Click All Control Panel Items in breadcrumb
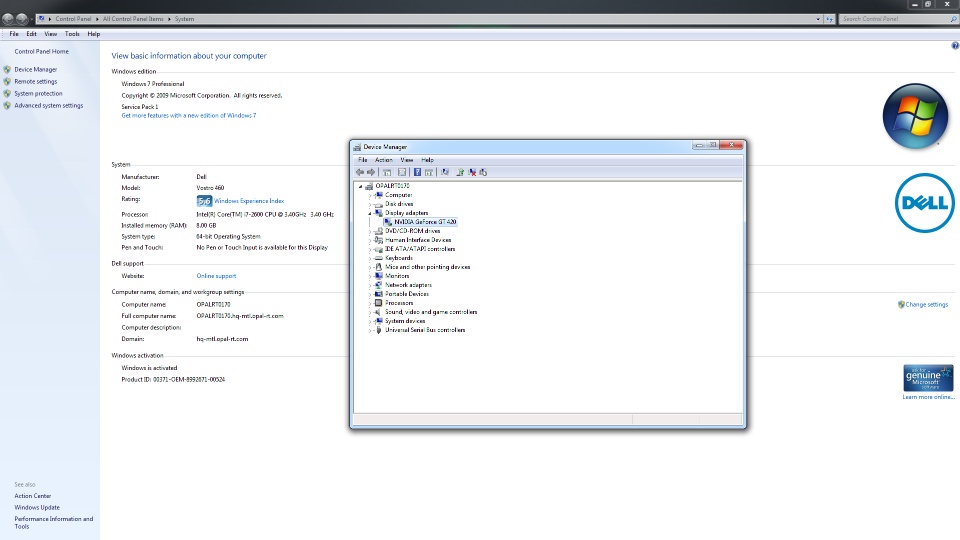Screen dimensions: 960x540 pyautogui.click(x=133, y=19)
